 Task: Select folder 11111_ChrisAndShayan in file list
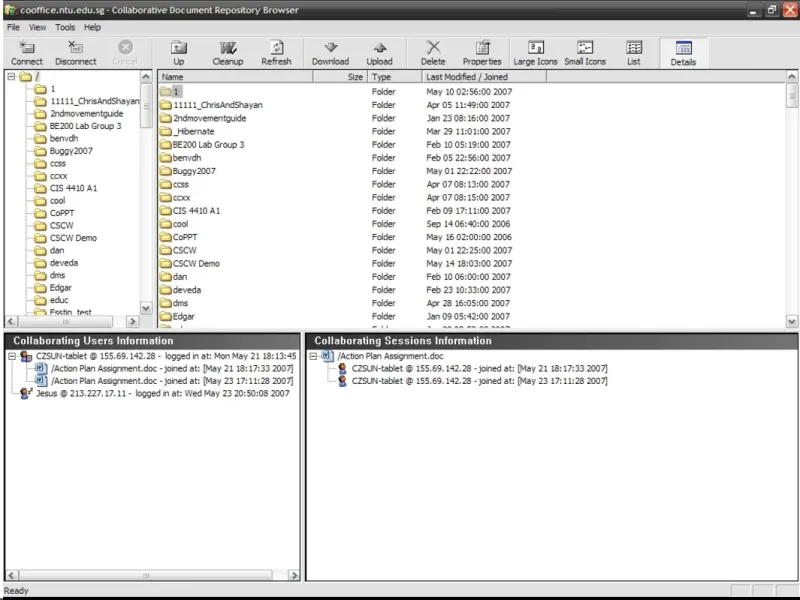point(218,105)
